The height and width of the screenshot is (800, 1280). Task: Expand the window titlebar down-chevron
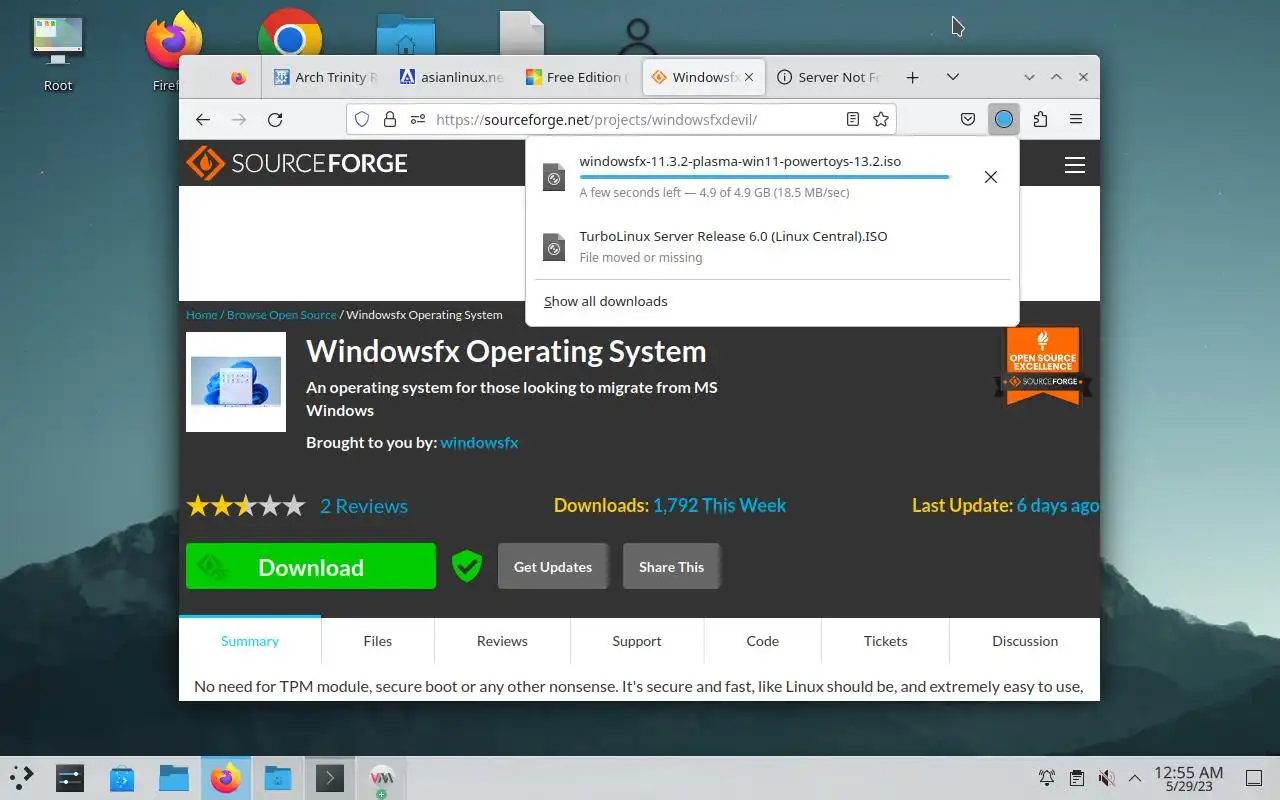1029,77
